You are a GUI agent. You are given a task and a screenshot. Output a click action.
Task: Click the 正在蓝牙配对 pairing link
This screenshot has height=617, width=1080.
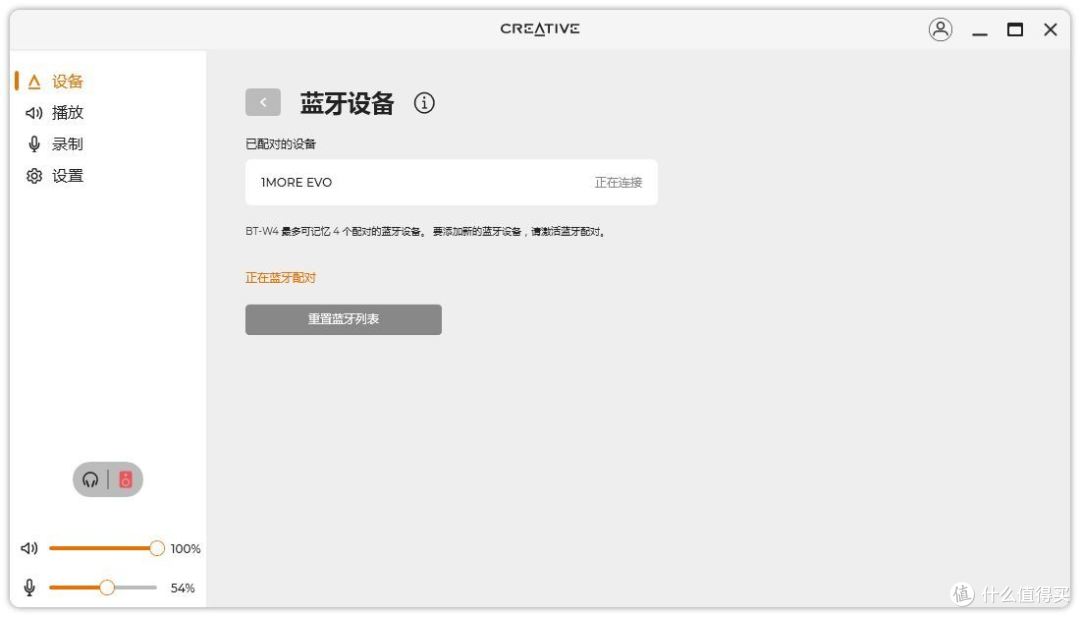tap(280, 278)
